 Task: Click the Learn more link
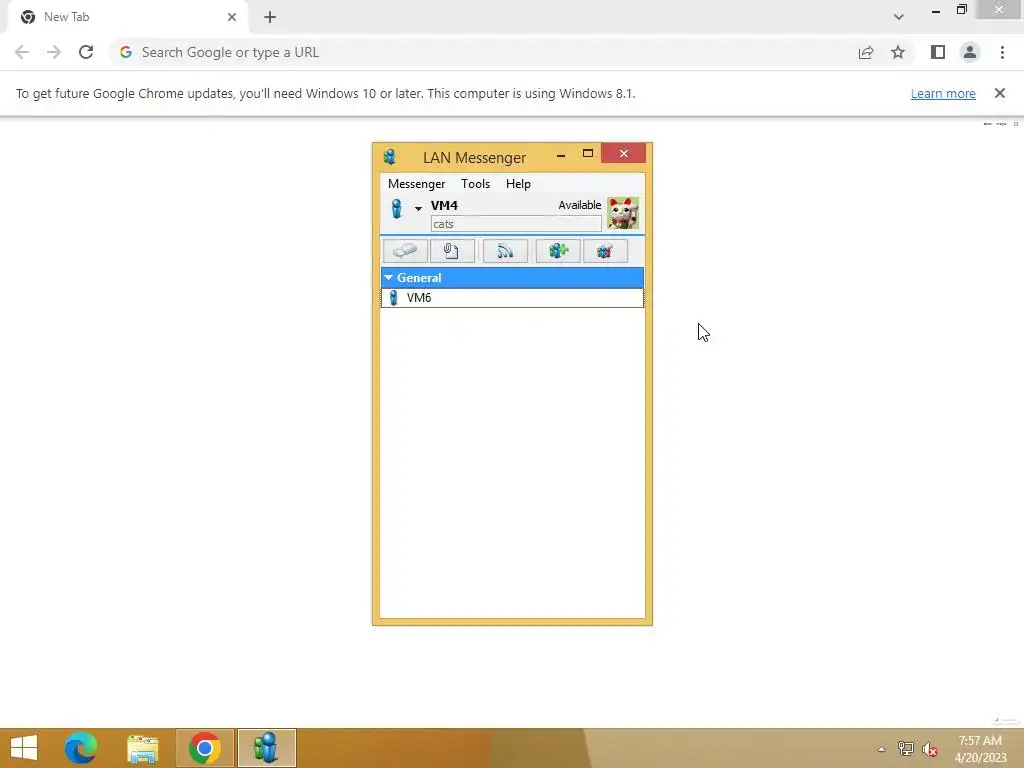tap(943, 93)
